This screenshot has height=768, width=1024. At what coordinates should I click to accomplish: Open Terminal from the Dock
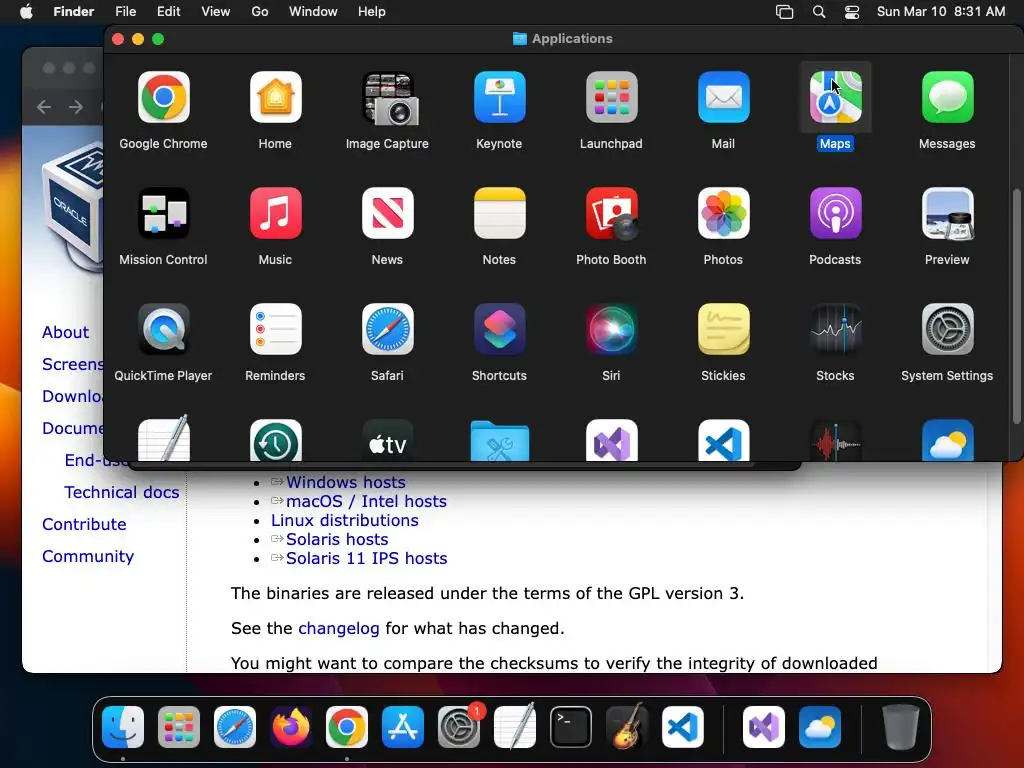571,727
